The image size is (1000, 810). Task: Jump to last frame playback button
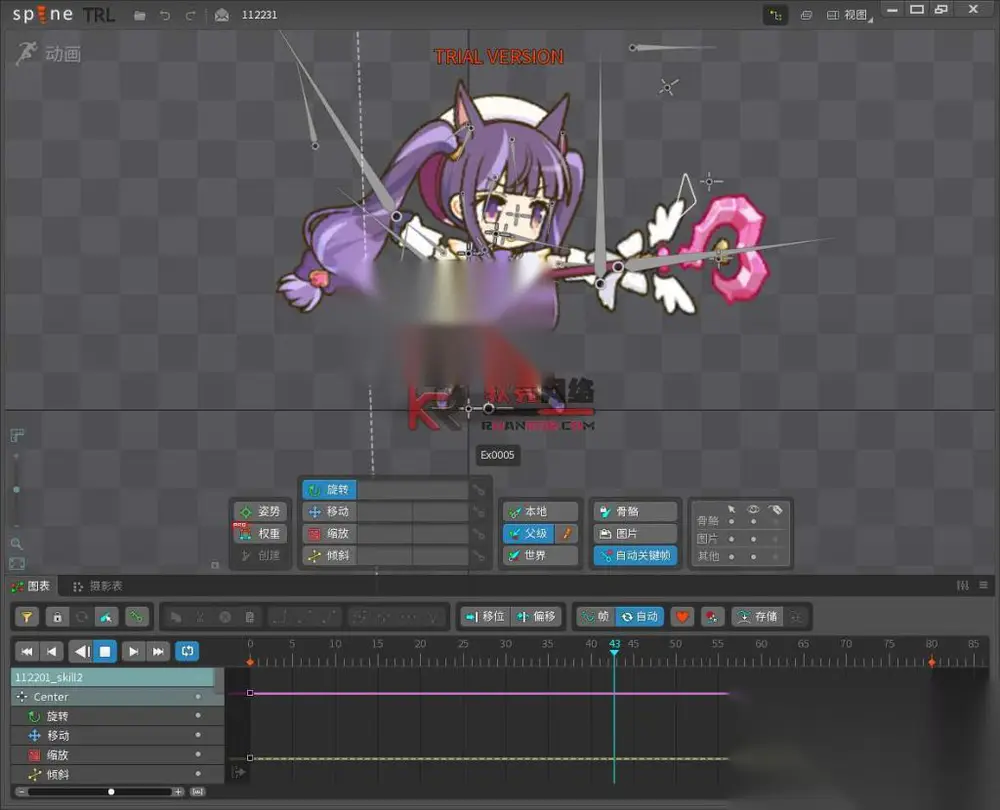click(158, 651)
